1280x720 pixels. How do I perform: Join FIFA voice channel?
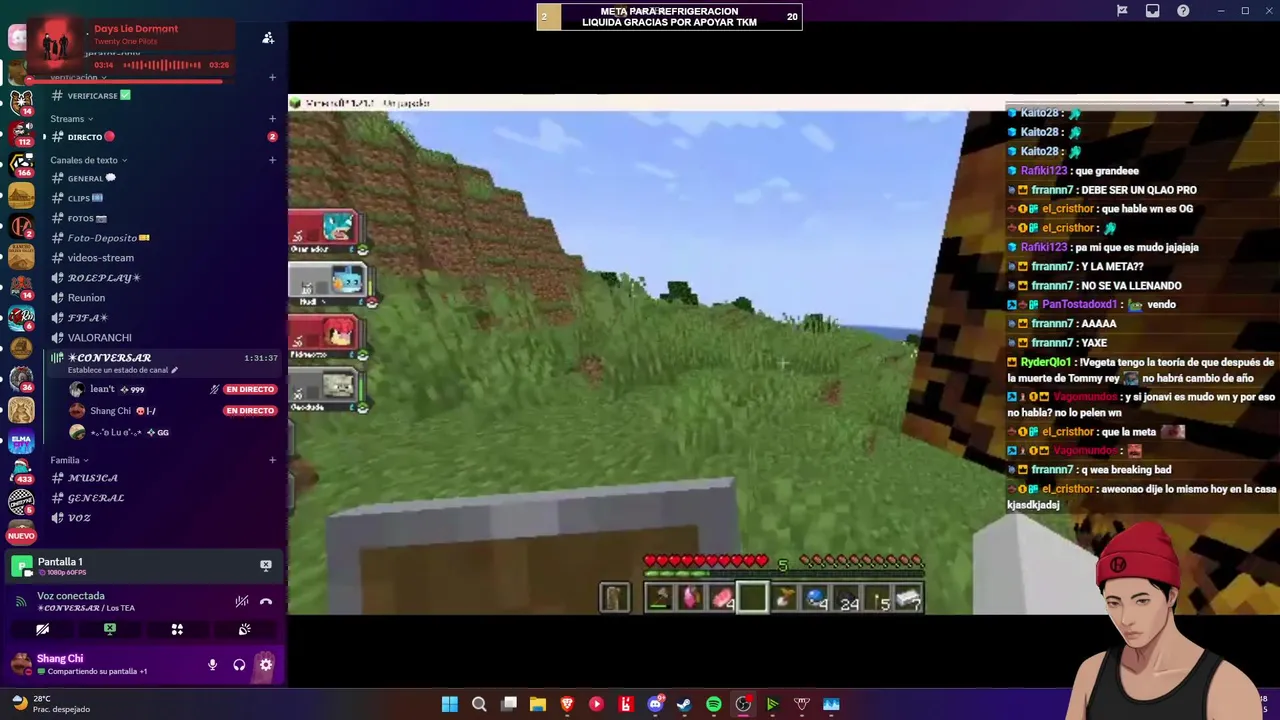163,318
